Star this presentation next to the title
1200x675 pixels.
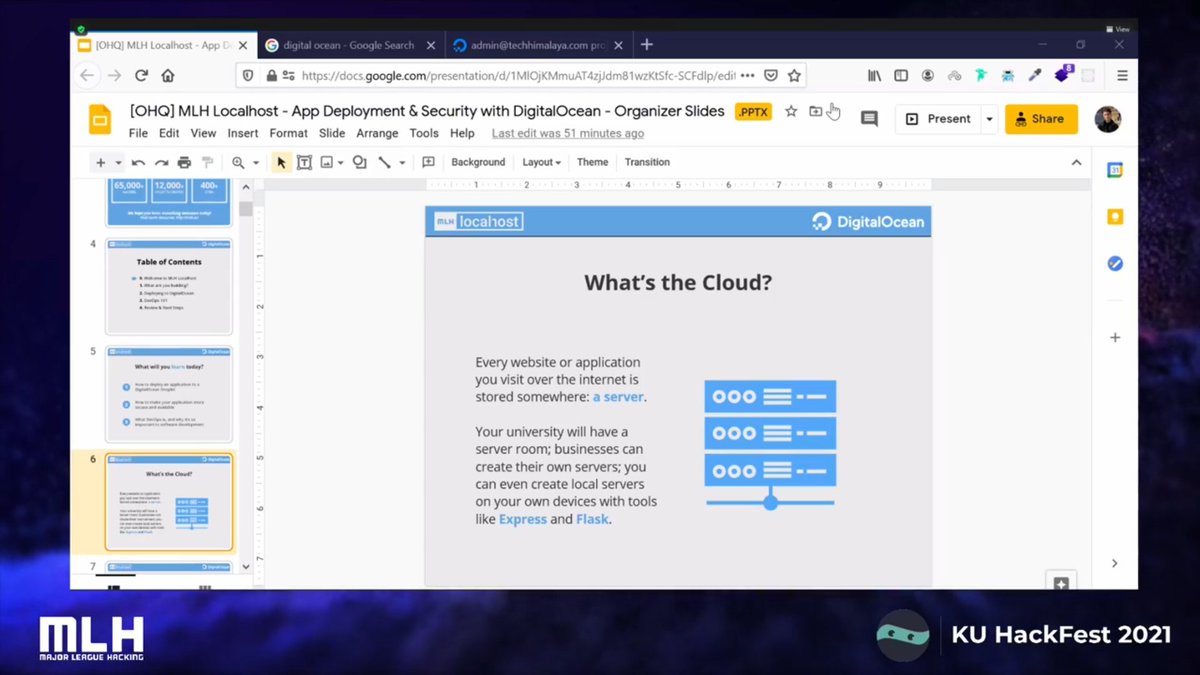tap(791, 111)
